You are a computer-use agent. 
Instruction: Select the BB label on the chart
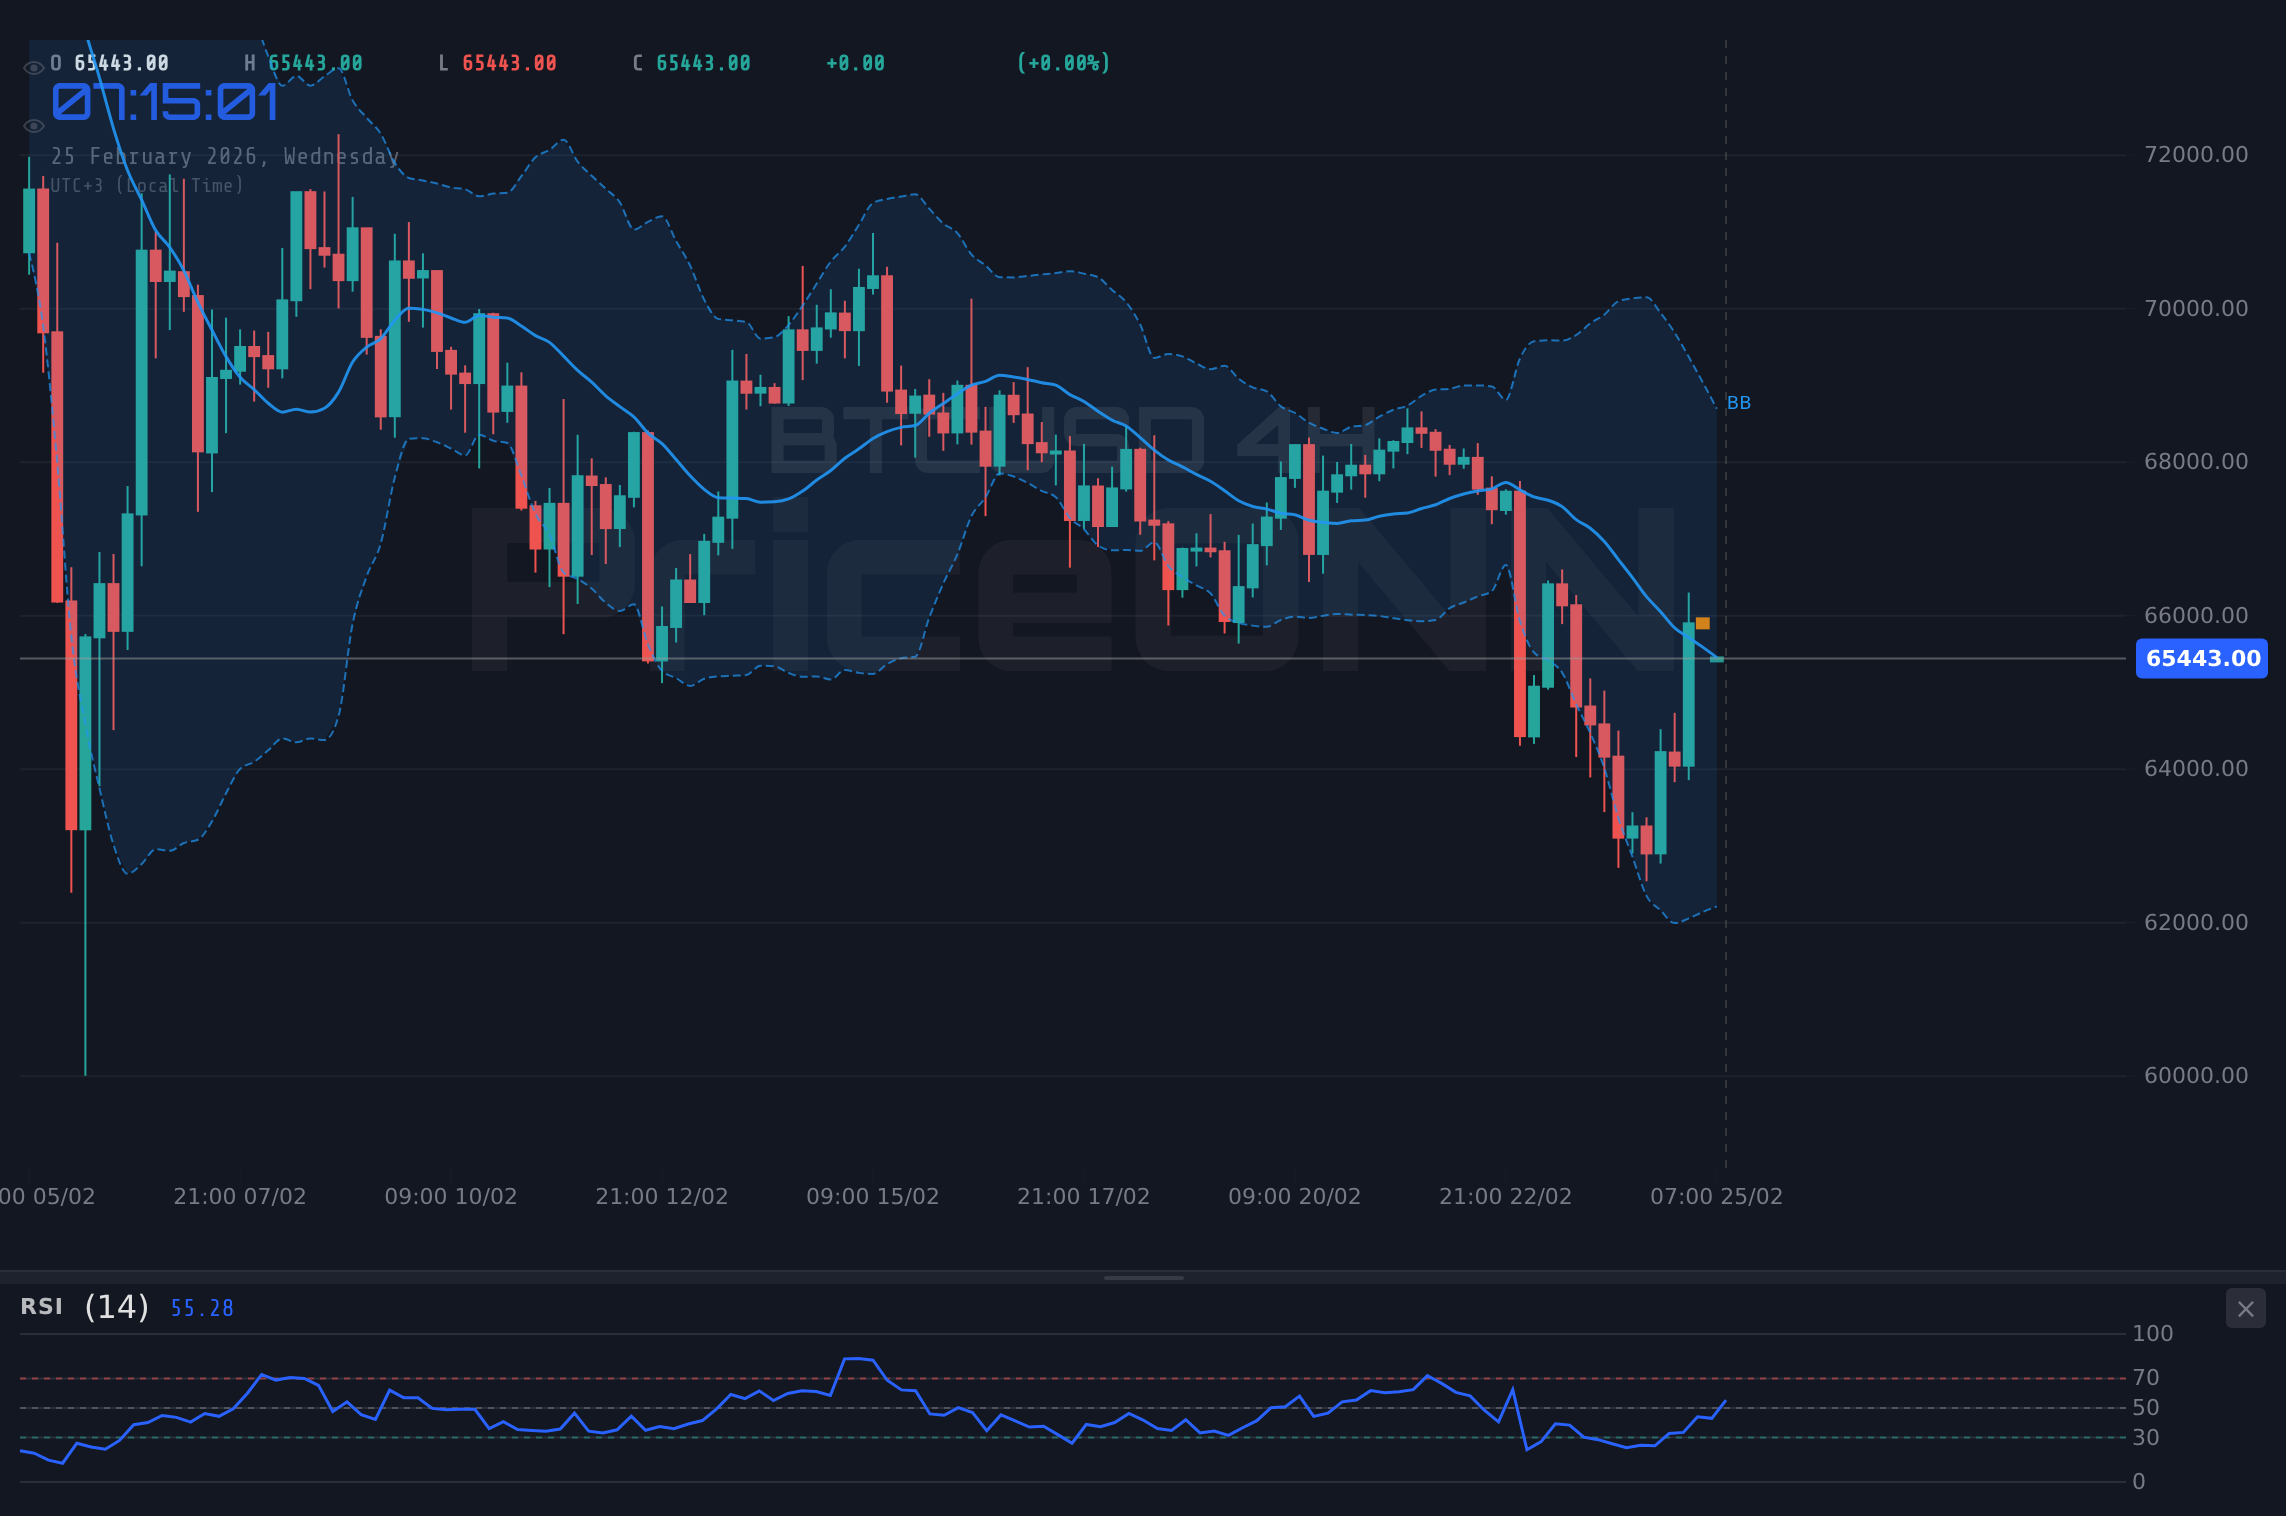1739,403
